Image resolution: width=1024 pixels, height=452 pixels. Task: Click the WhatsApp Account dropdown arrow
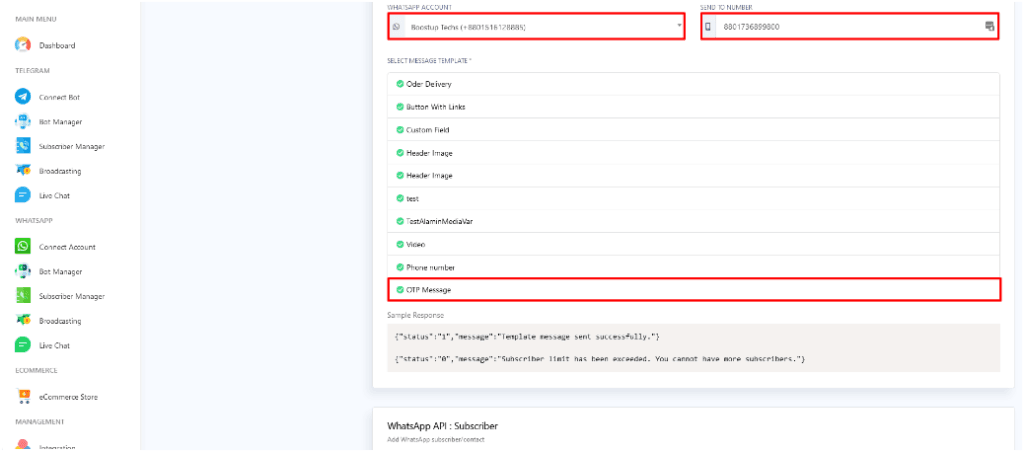pos(679,25)
